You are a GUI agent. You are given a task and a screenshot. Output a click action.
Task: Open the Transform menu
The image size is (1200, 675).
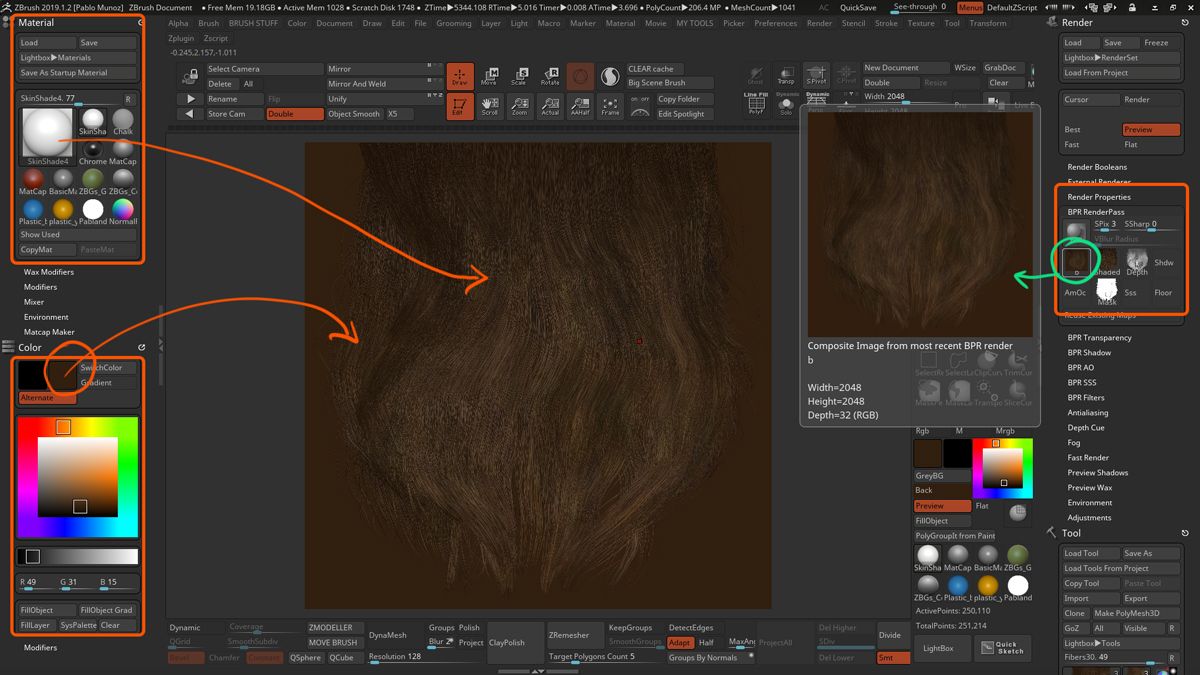click(x=988, y=23)
